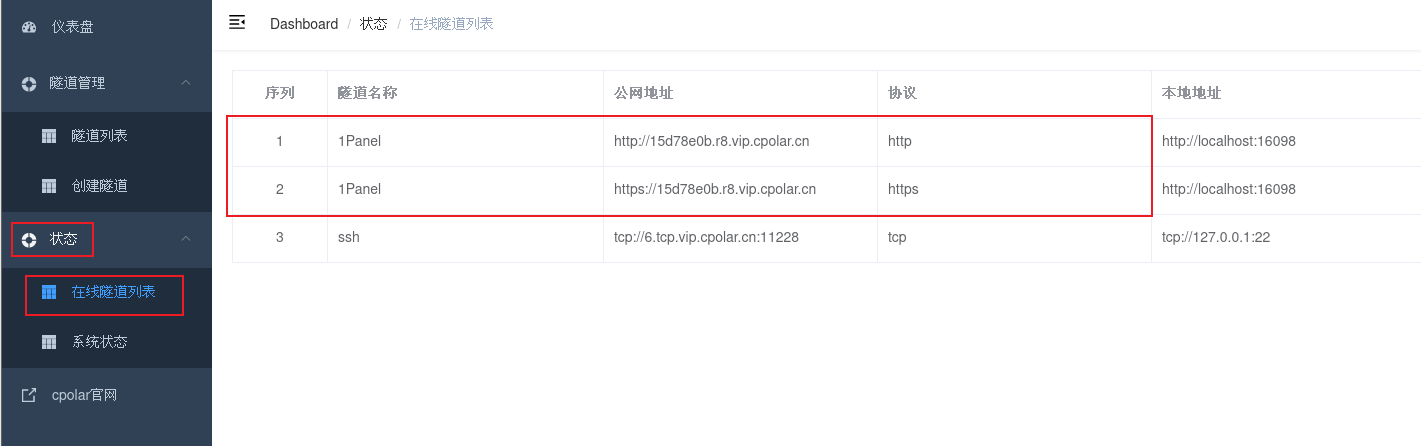Click the table icon beside 创建隧道

click(49, 186)
